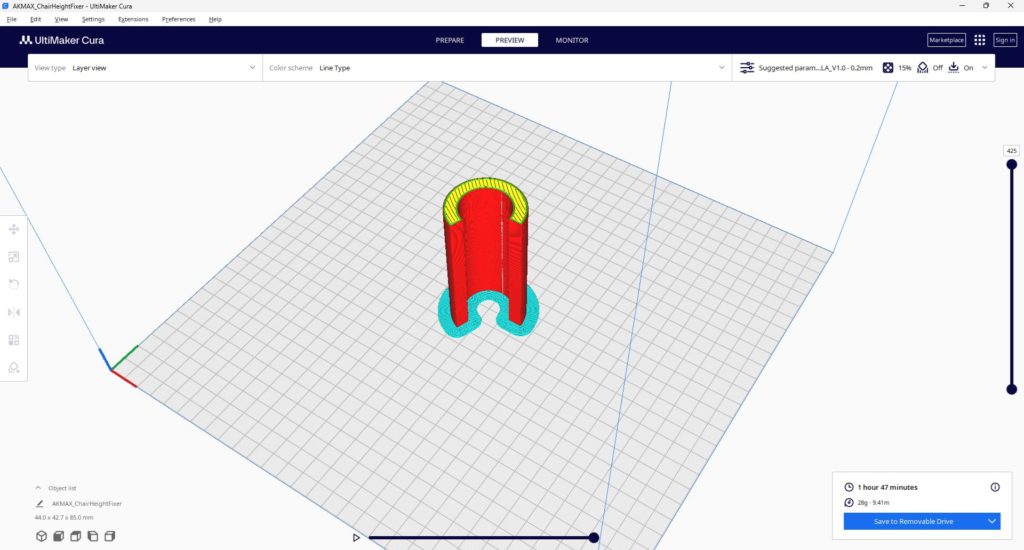Select the Mirror tool in left toolbar

14,312
